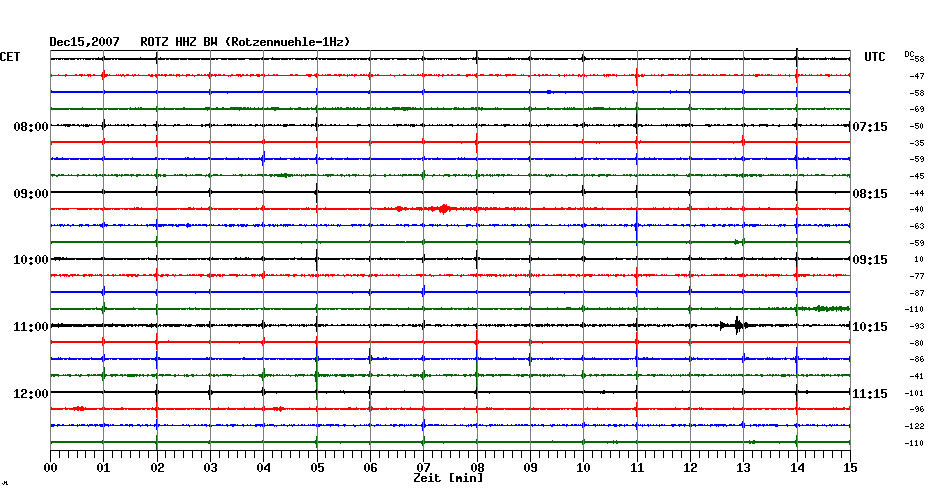Click minute 03 on the time axis
The image size is (930, 494).
[211, 468]
